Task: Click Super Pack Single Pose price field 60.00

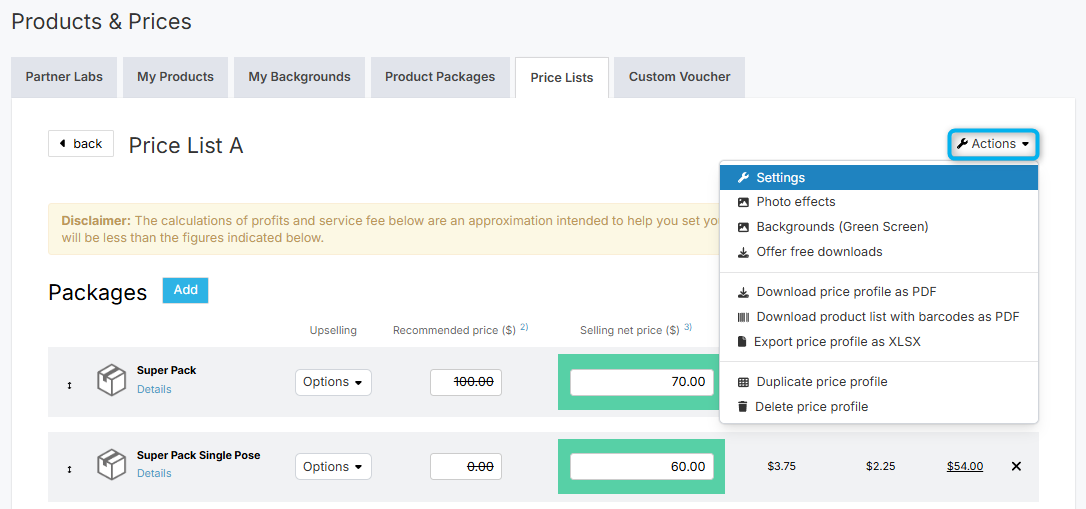Action: [x=642, y=467]
